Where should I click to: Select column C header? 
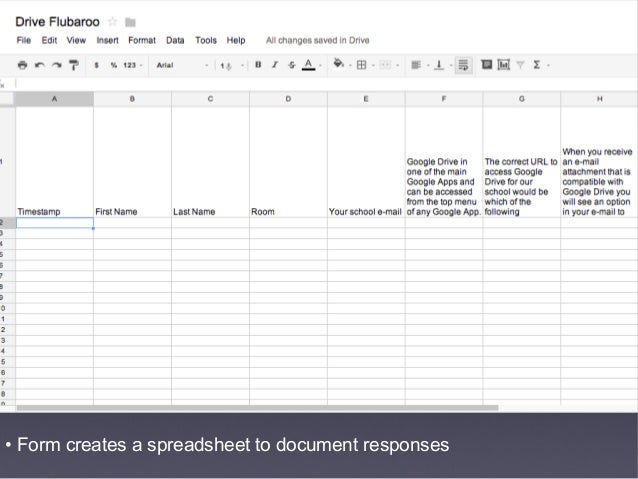click(210, 99)
